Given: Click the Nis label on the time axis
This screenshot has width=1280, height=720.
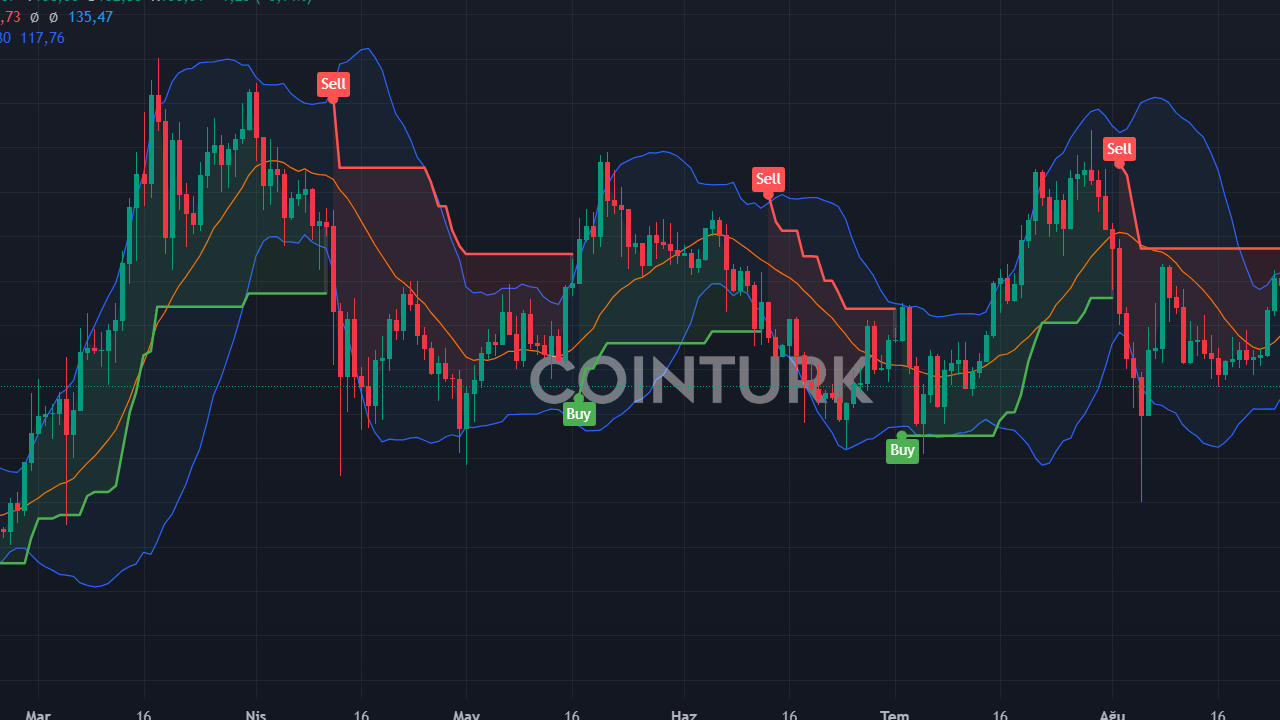Looking at the screenshot, I should (x=256, y=715).
